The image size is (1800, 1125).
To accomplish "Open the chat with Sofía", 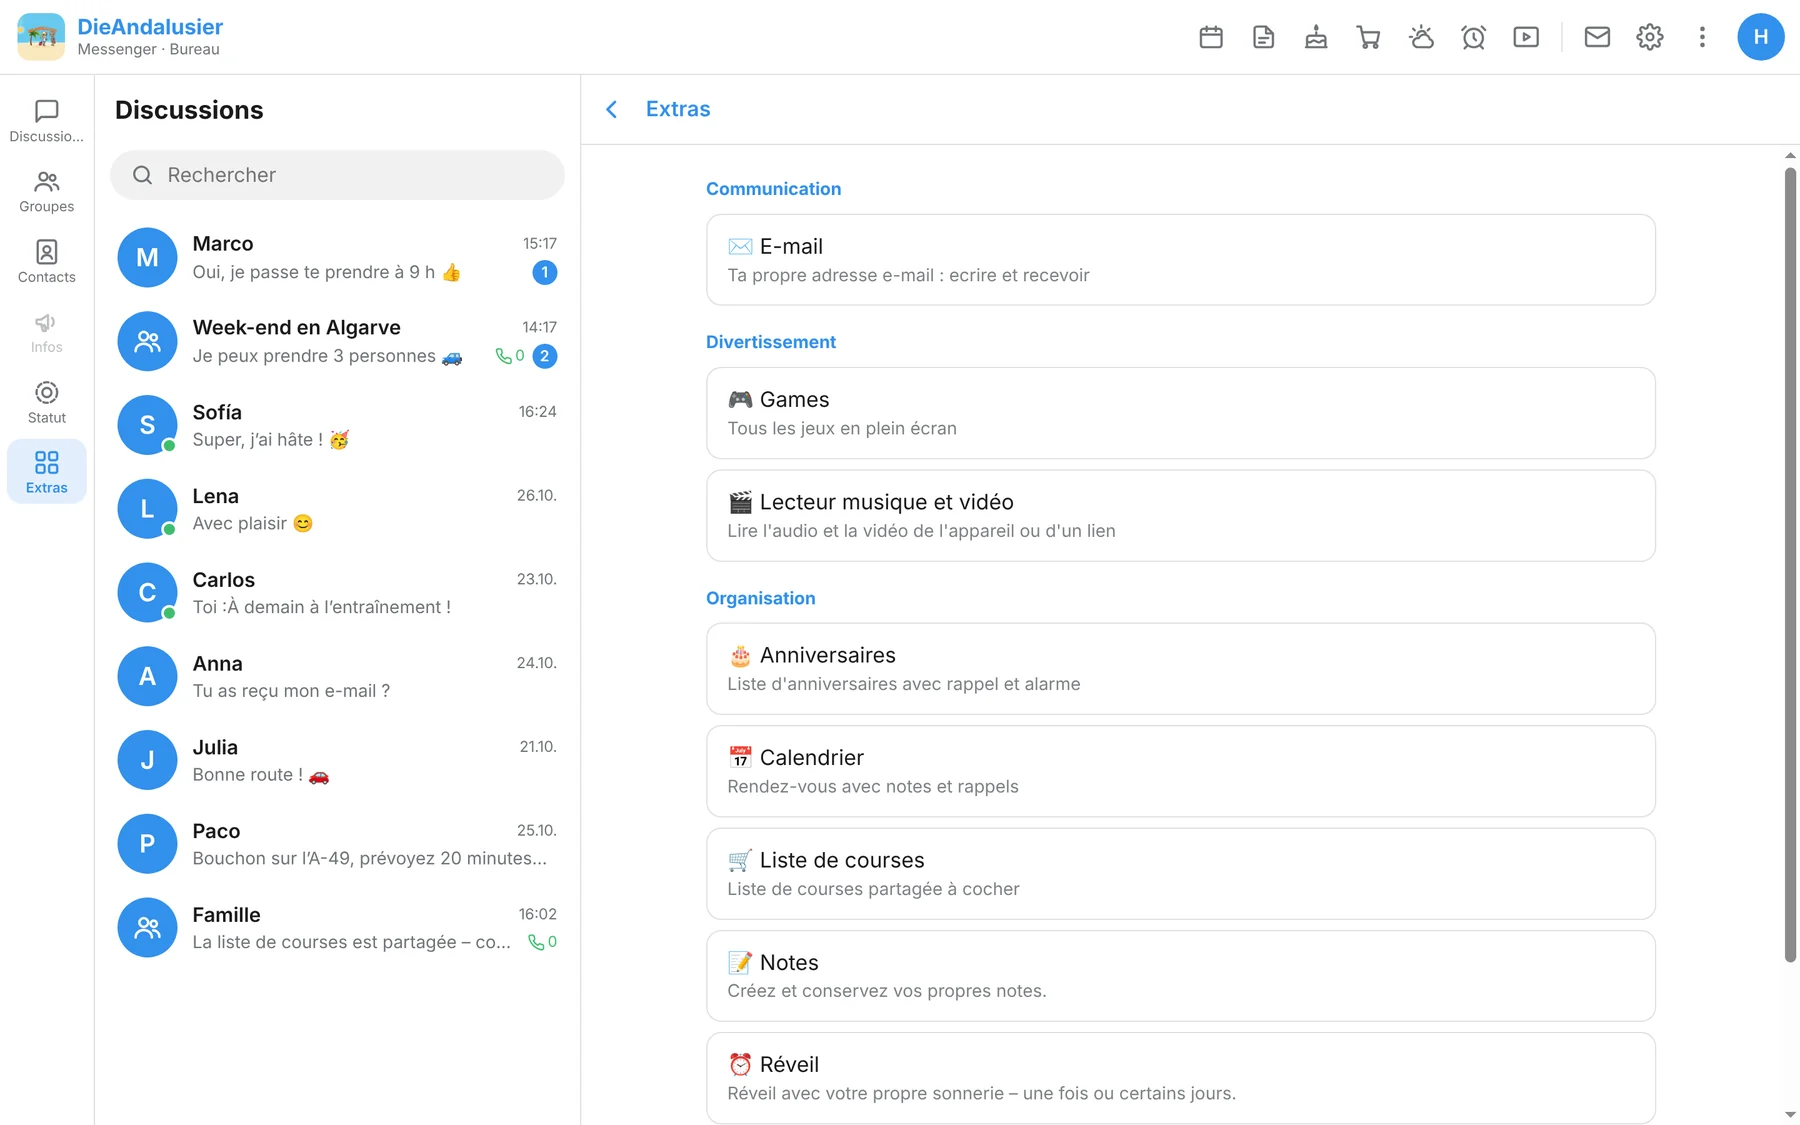I will click(x=337, y=425).
